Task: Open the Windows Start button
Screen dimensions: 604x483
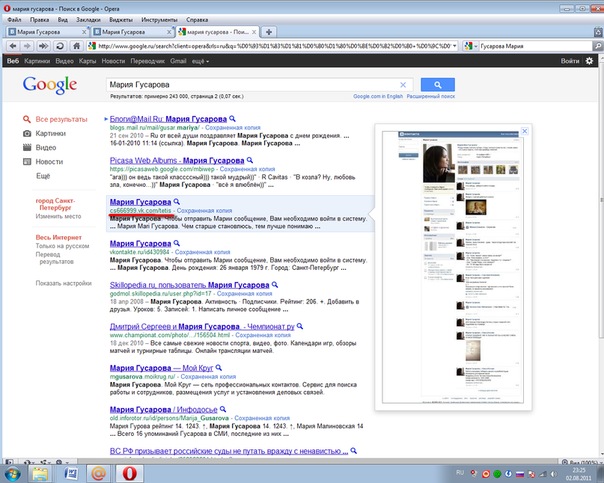Action: point(12,474)
